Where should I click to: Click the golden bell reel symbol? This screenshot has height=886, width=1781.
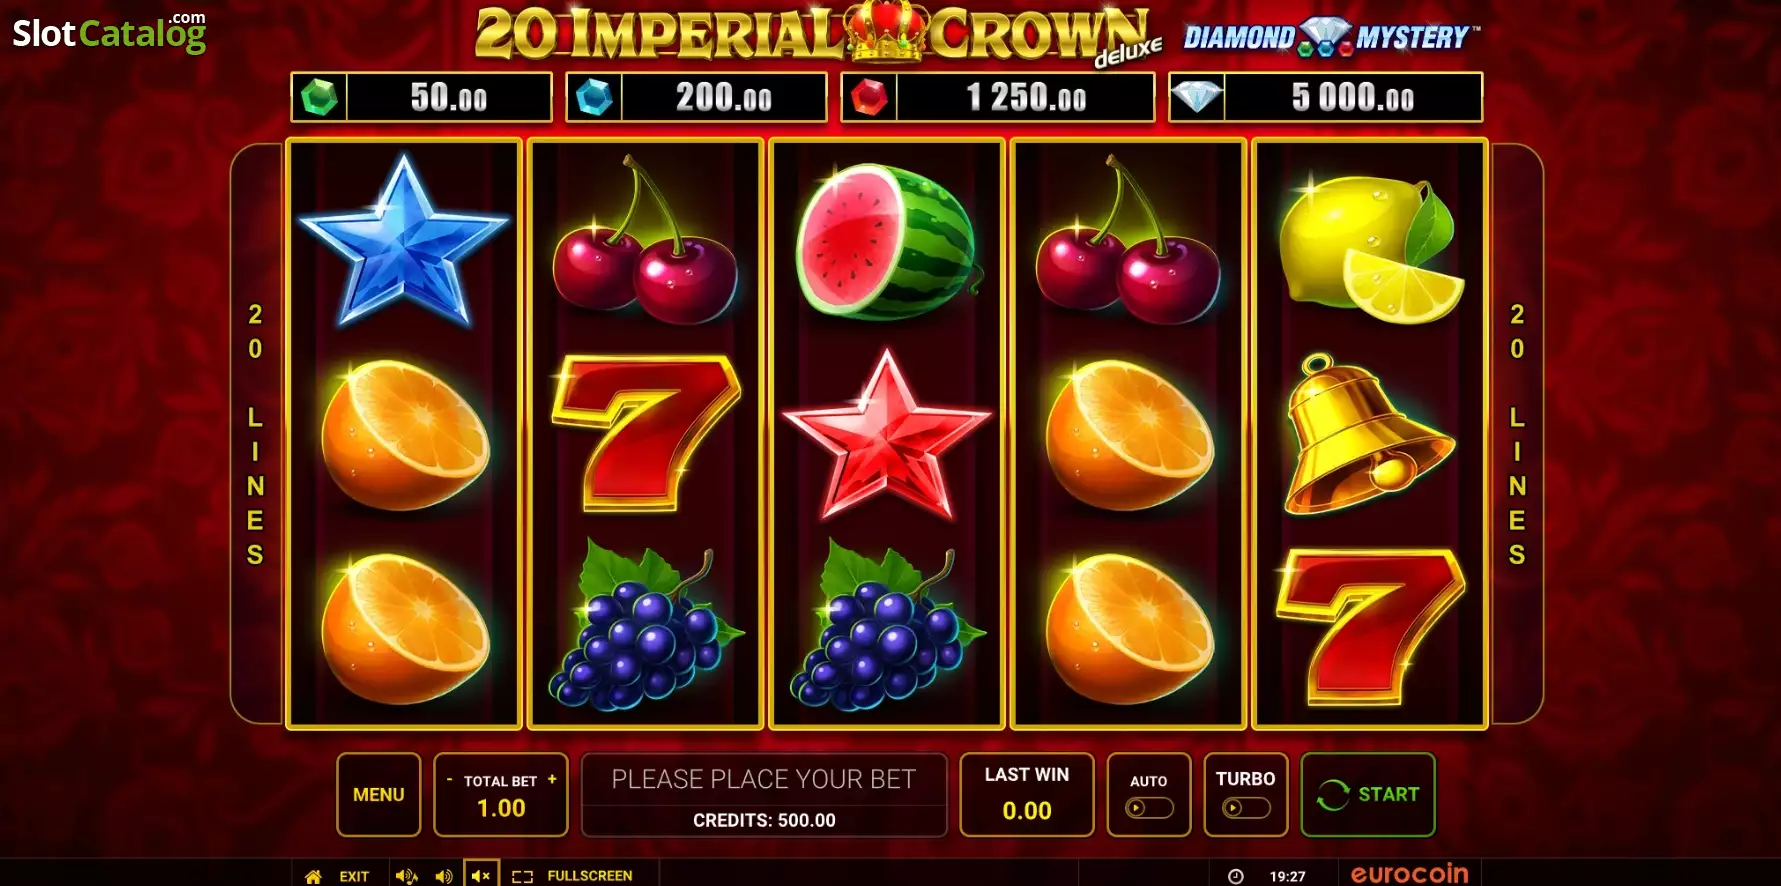pos(1368,434)
